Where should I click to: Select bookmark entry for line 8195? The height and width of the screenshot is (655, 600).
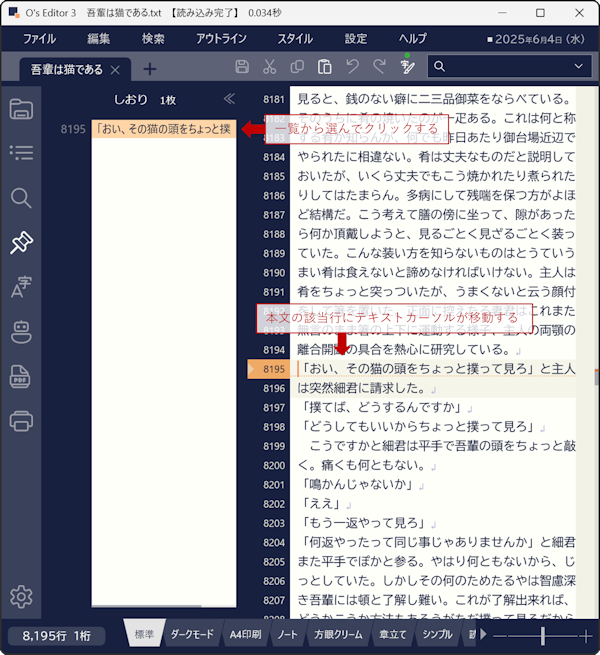(x=163, y=129)
